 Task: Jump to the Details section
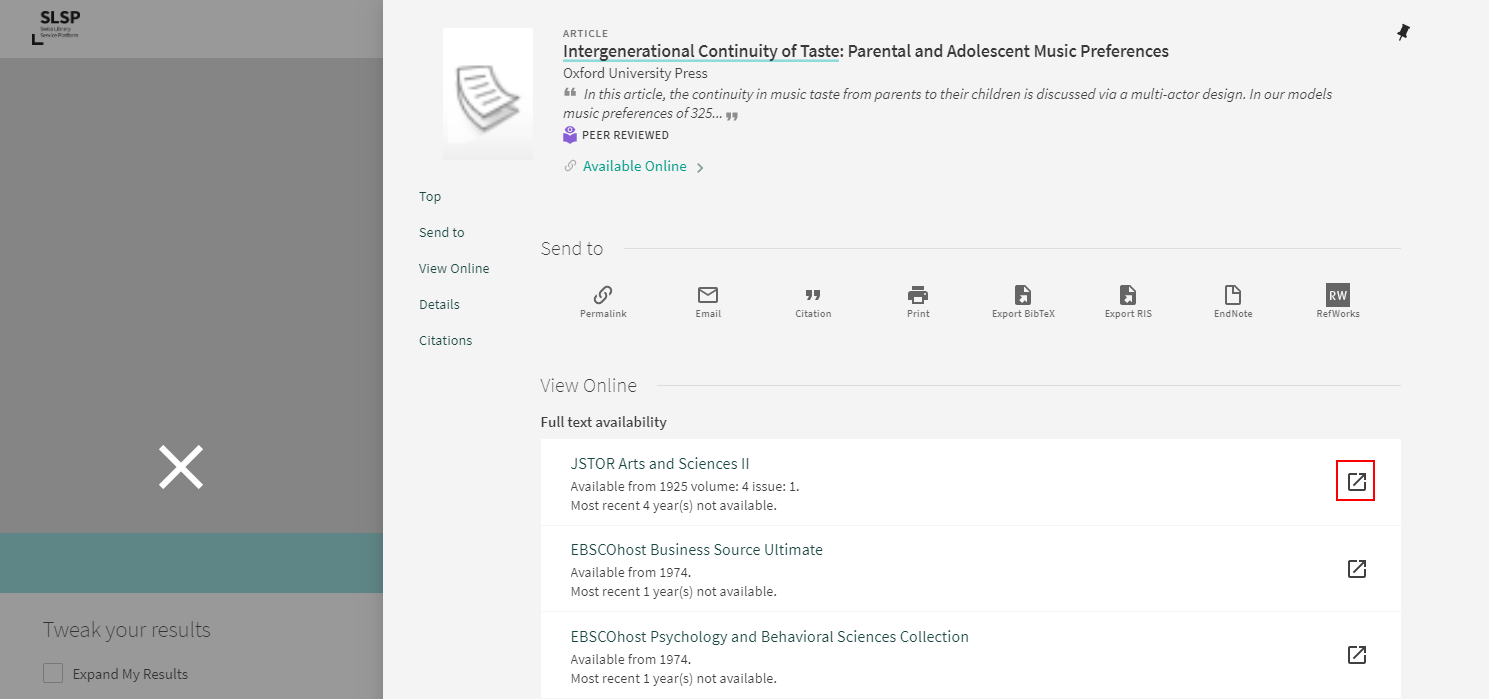click(439, 305)
